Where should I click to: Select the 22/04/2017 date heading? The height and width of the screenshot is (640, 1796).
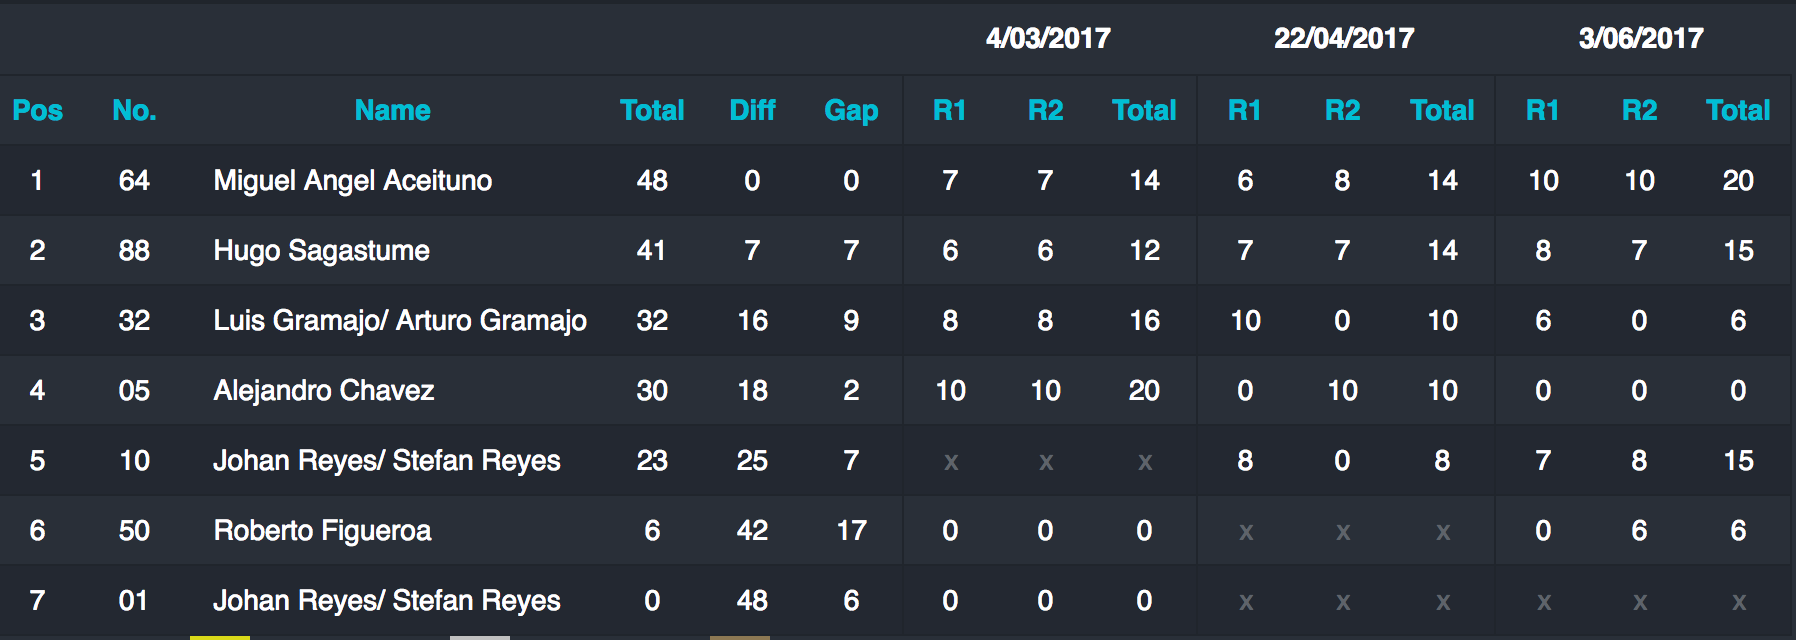tap(1344, 38)
